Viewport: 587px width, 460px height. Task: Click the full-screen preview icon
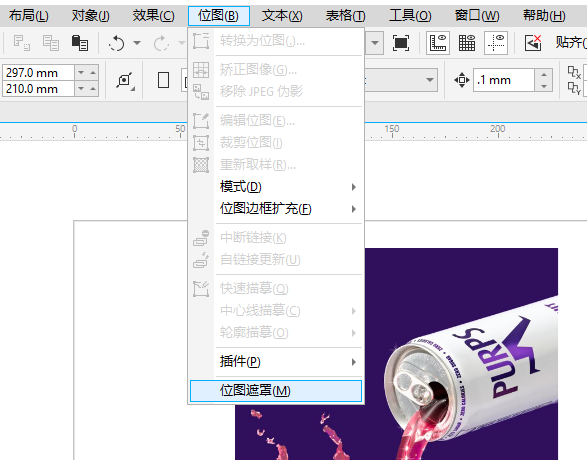click(401, 43)
